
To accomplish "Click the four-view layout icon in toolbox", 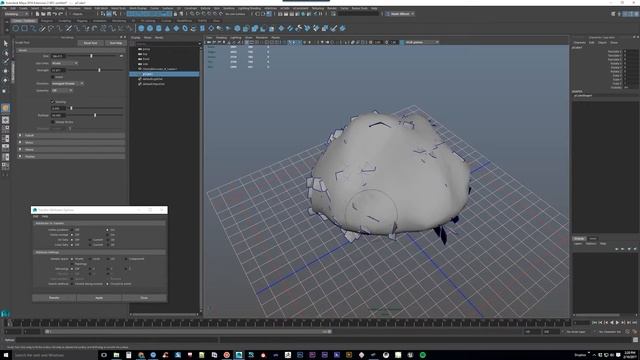I will coord(5,129).
